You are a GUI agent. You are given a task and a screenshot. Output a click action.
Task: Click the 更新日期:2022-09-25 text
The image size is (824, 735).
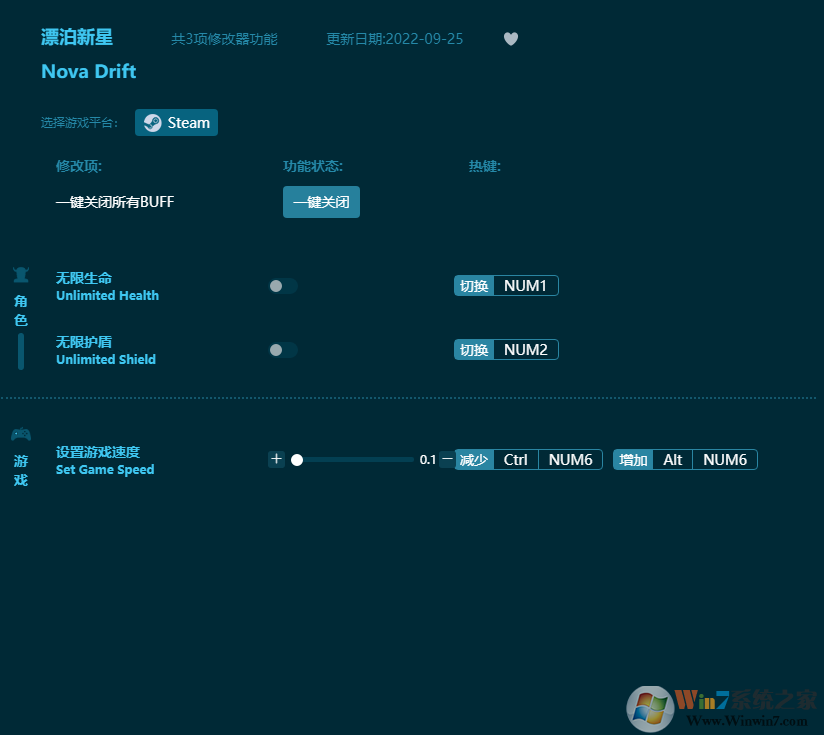point(395,39)
